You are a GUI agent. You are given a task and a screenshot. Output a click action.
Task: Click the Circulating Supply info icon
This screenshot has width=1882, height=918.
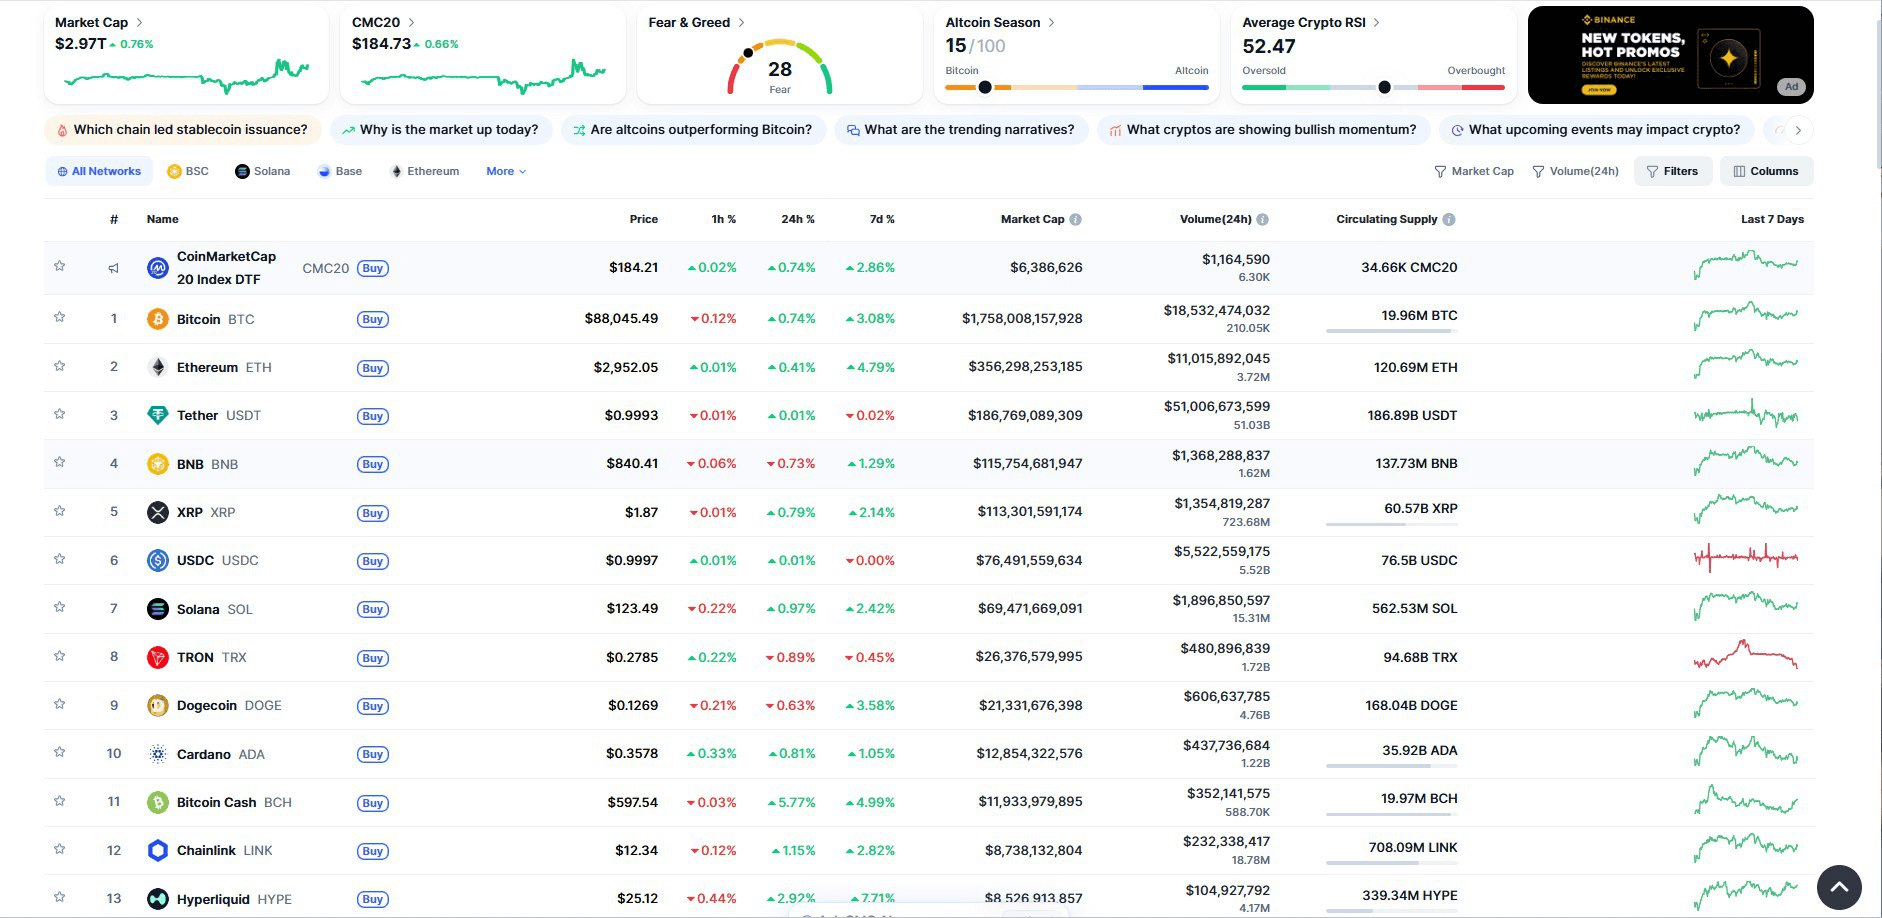pos(1449,220)
